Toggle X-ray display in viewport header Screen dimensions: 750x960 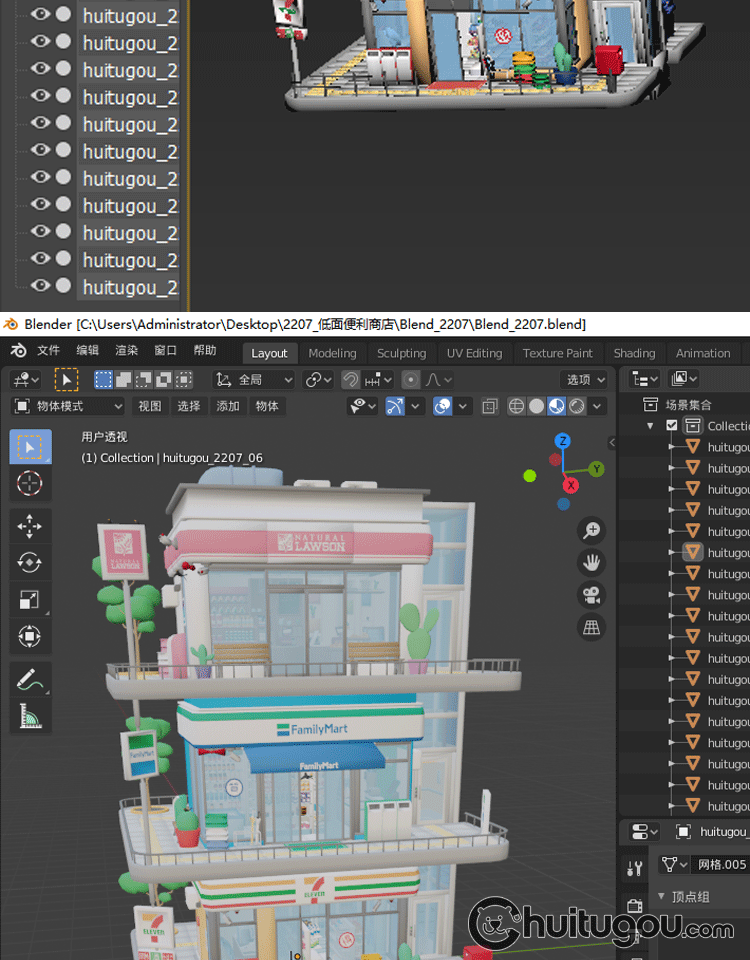click(x=490, y=406)
